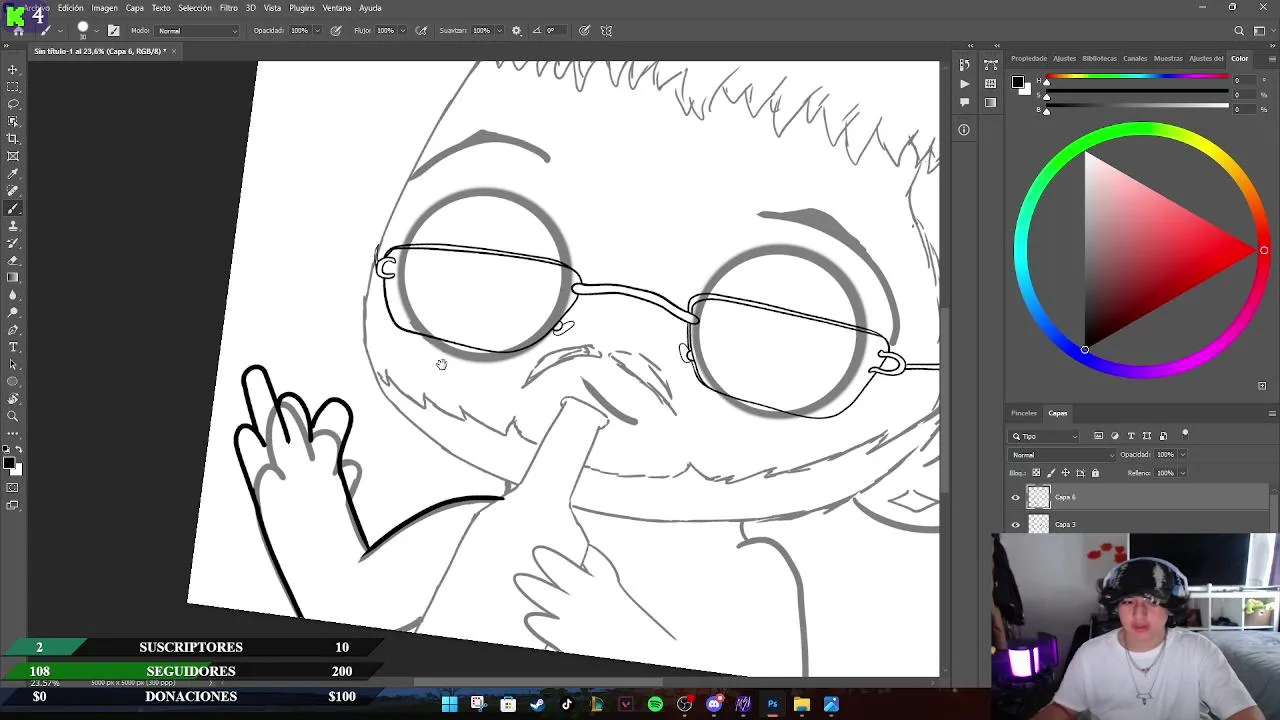Select the Lasso tool
The width and height of the screenshot is (1280, 720).
pos(13,104)
